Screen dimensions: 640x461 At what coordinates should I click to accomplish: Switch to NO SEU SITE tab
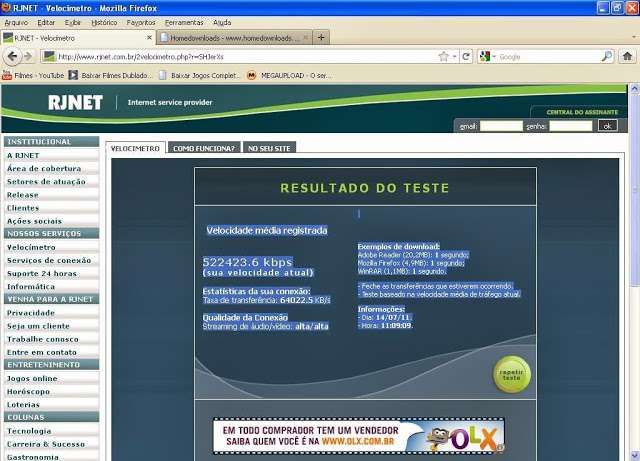tap(269, 148)
